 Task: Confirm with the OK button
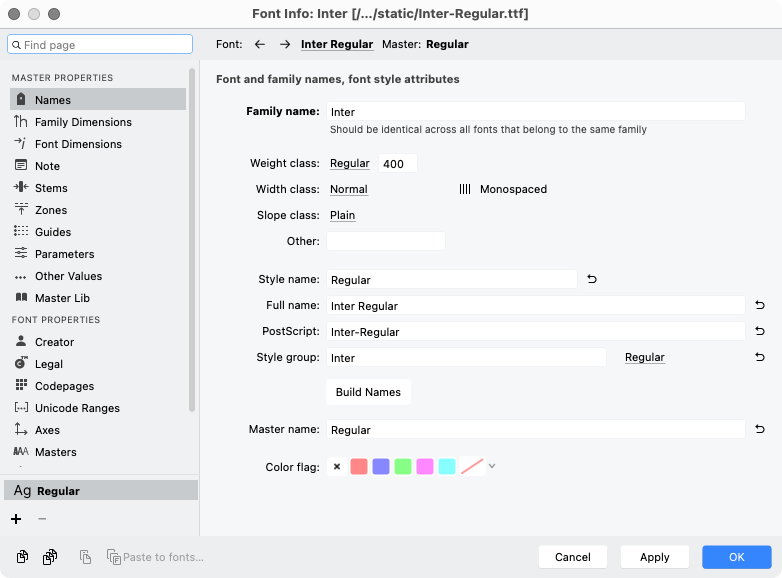click(737, 557)
